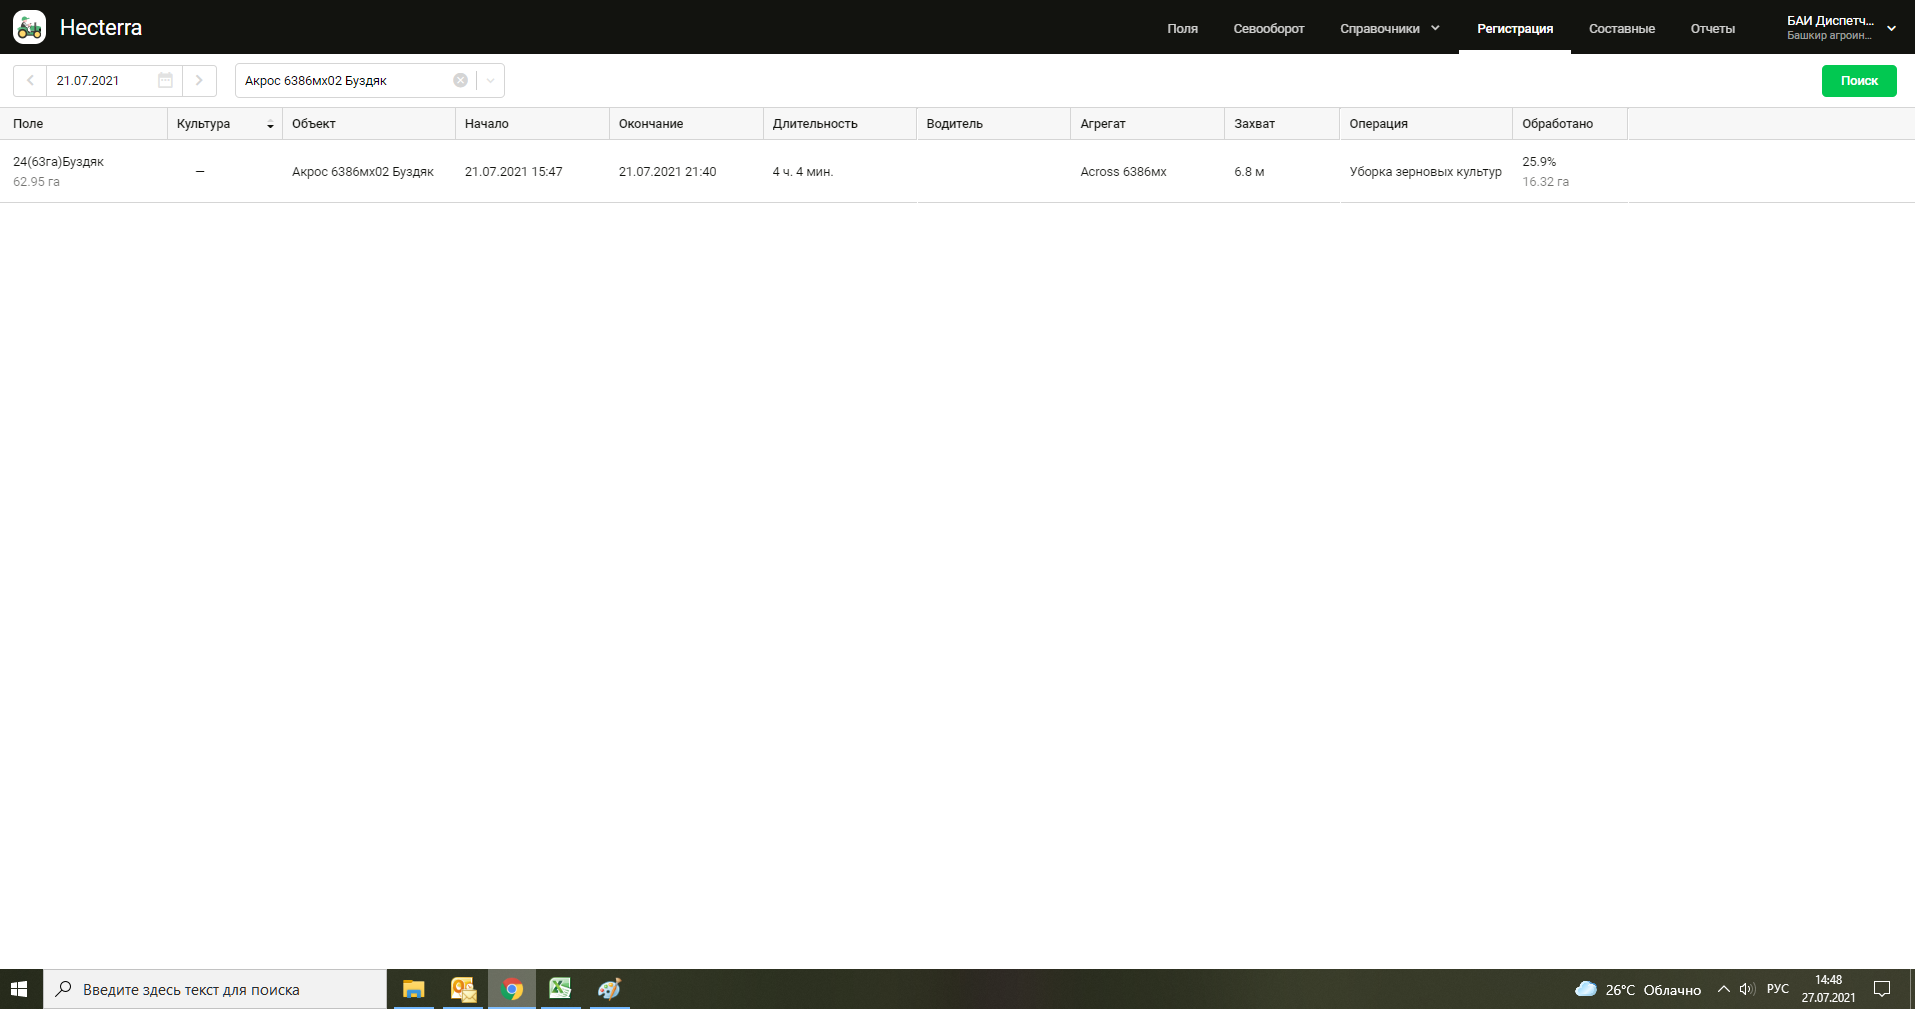Navigate to the Отчеты section
This screenshot has height=1009, width=1915.
pos(1712,29)
